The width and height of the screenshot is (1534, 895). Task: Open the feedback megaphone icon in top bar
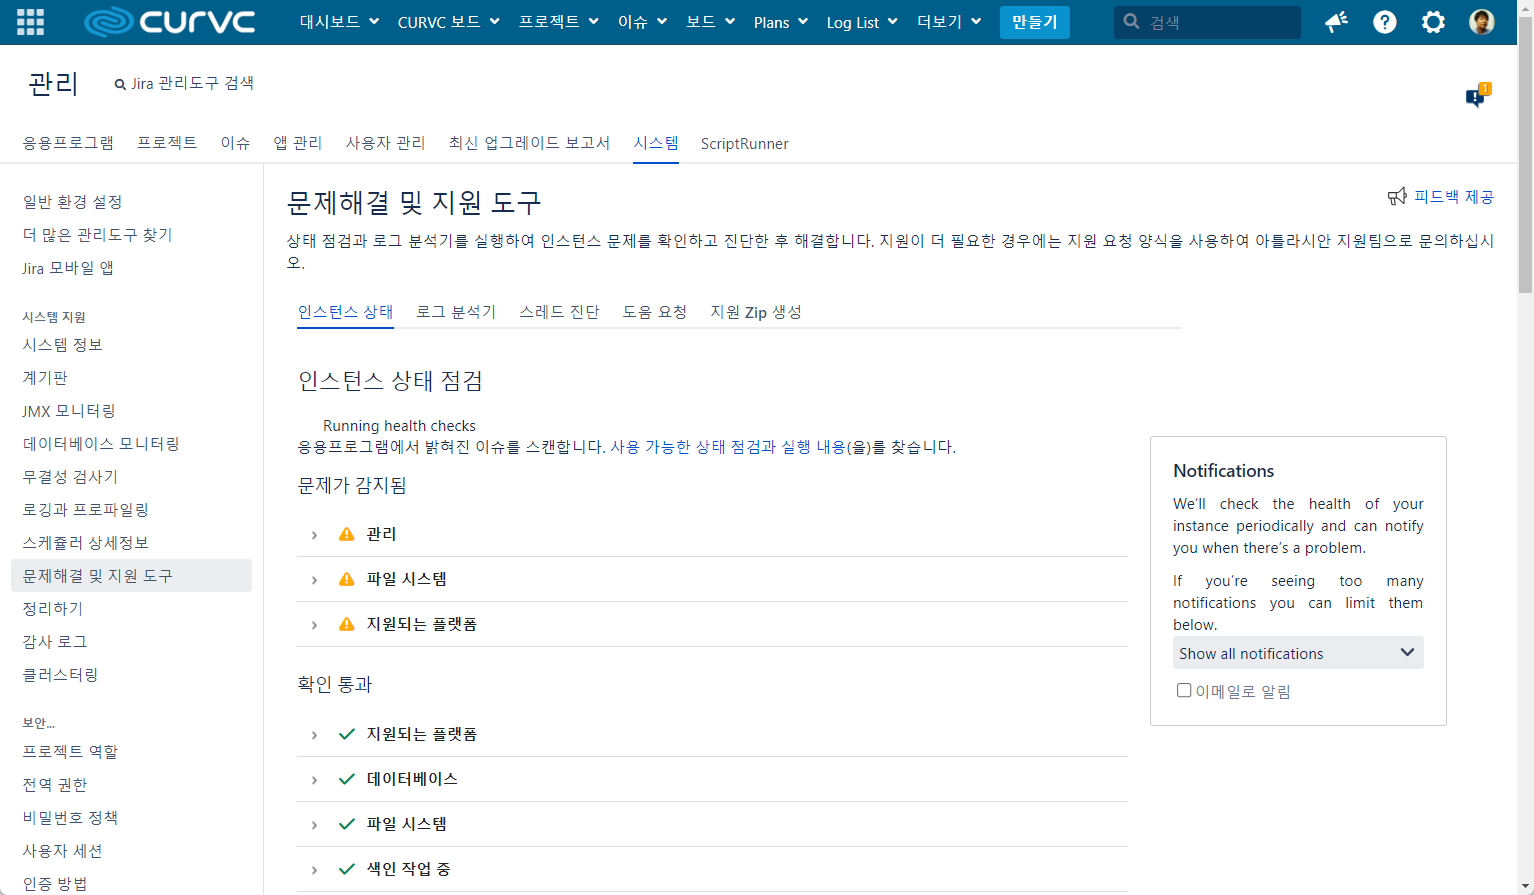click(x=1336, y=21)
